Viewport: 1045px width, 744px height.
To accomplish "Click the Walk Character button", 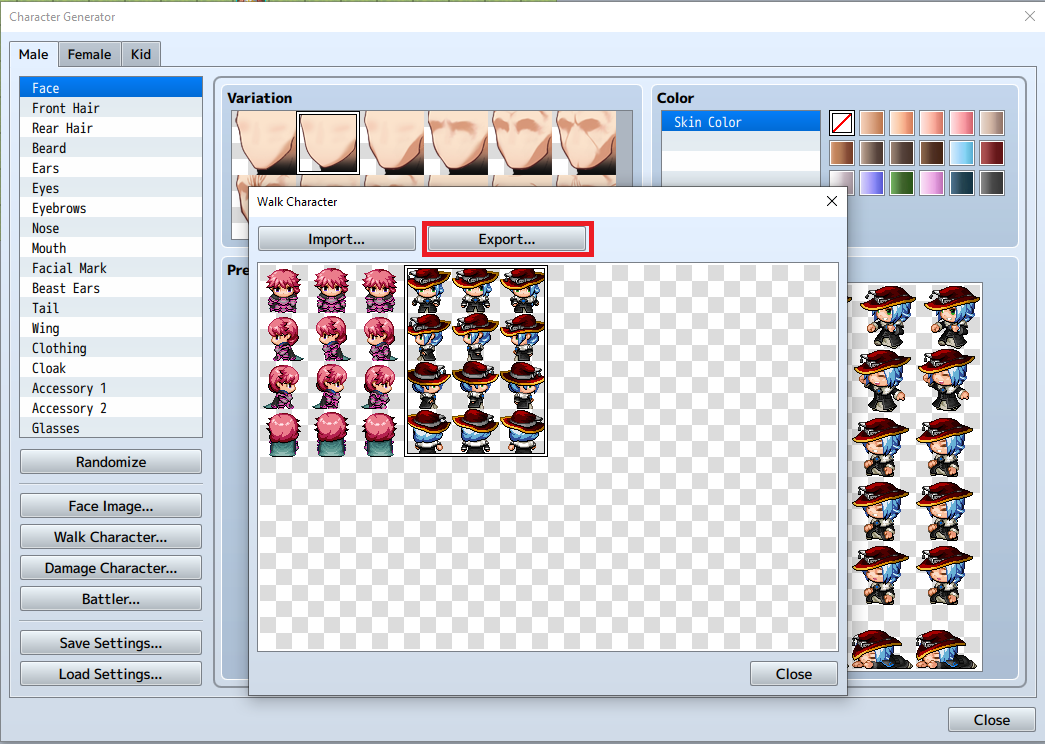I will pyautogui.click(x=111, y=537).
